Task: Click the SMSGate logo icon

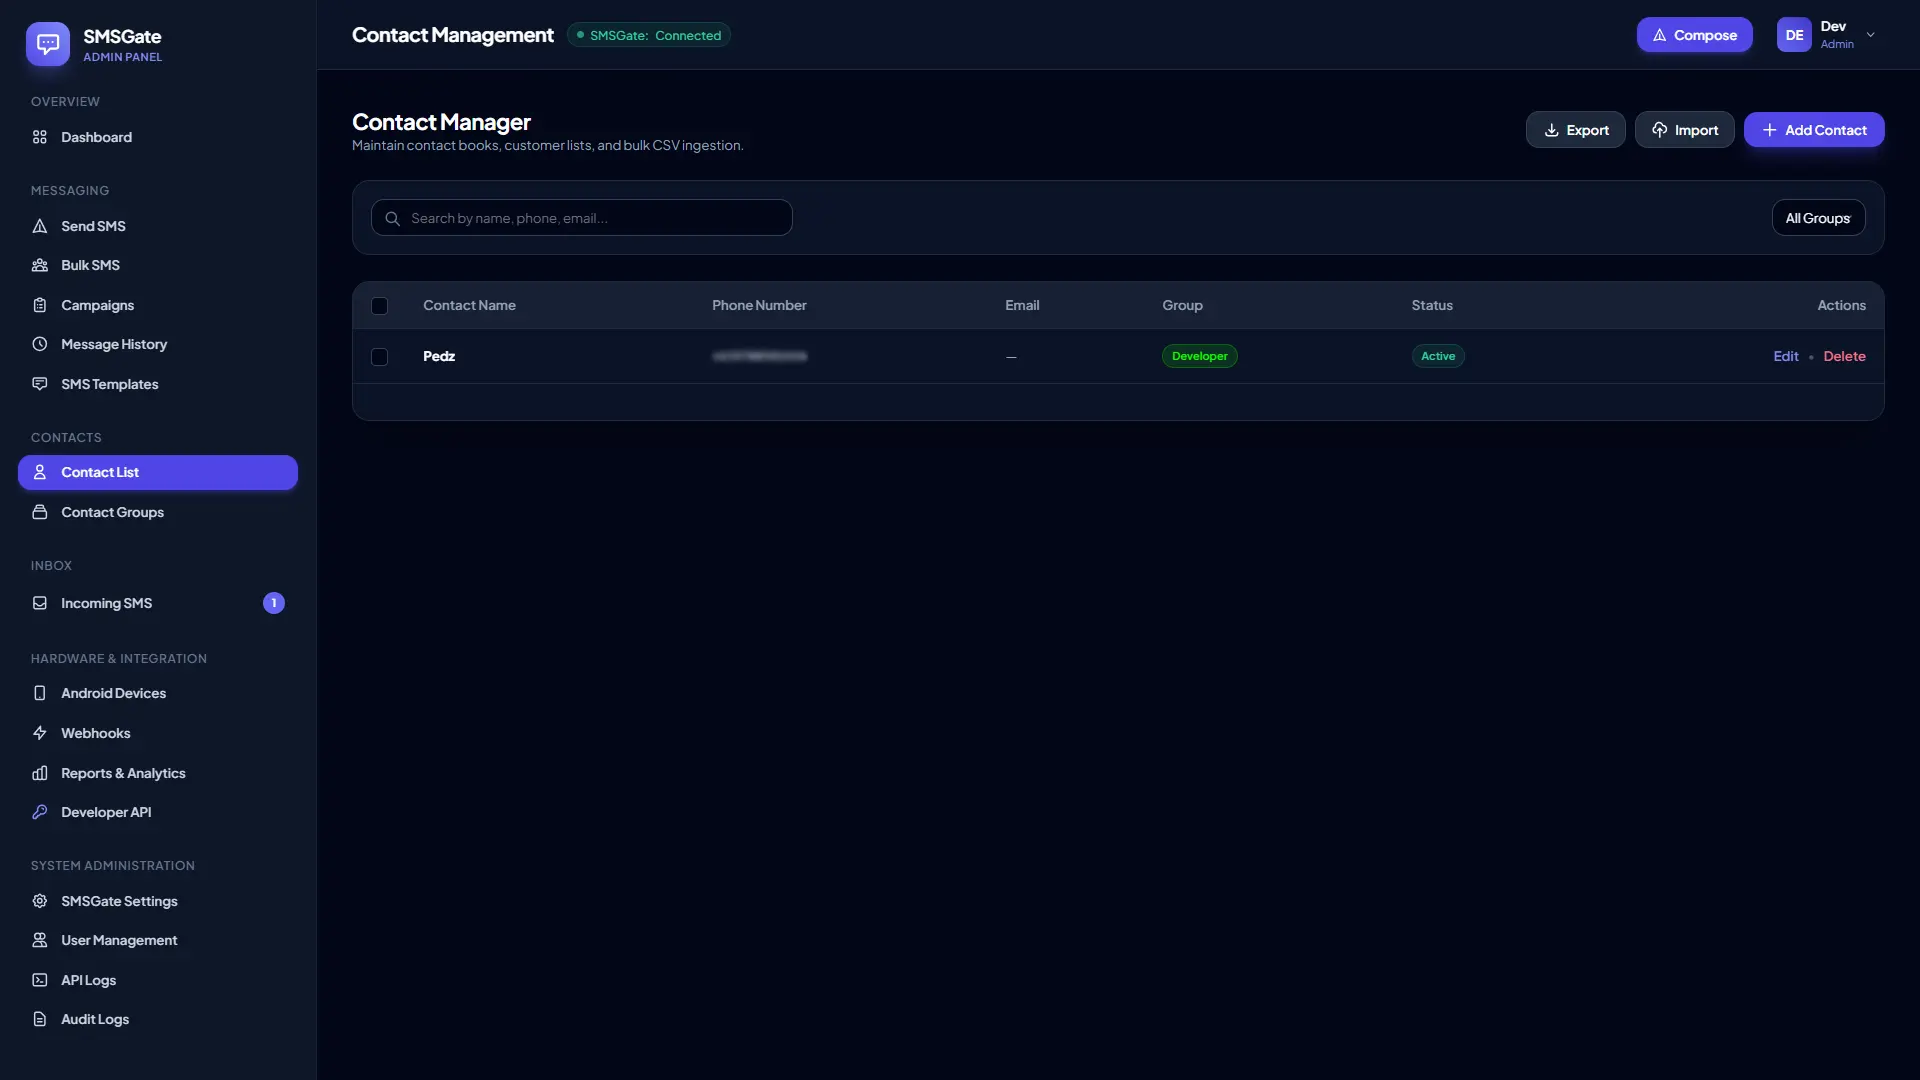Action: click(47, 44)
